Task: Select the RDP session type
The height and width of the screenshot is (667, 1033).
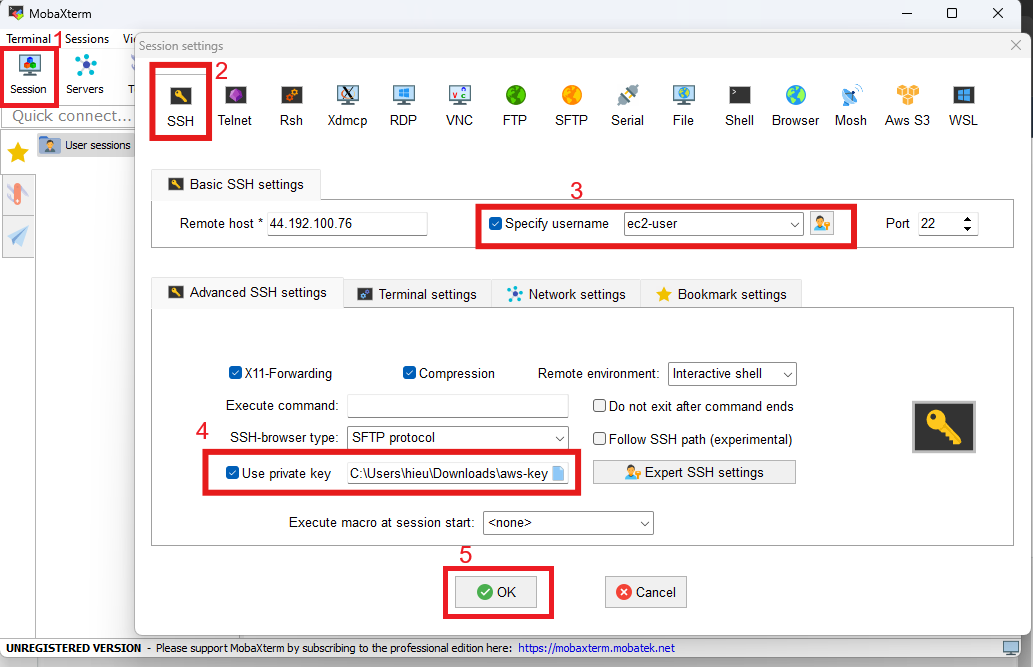Action: click(x=403, y=105)
